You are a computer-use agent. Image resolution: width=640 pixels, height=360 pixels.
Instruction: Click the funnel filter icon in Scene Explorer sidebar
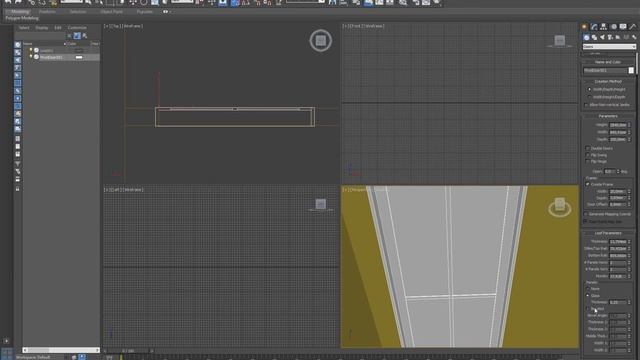[18, 164]
